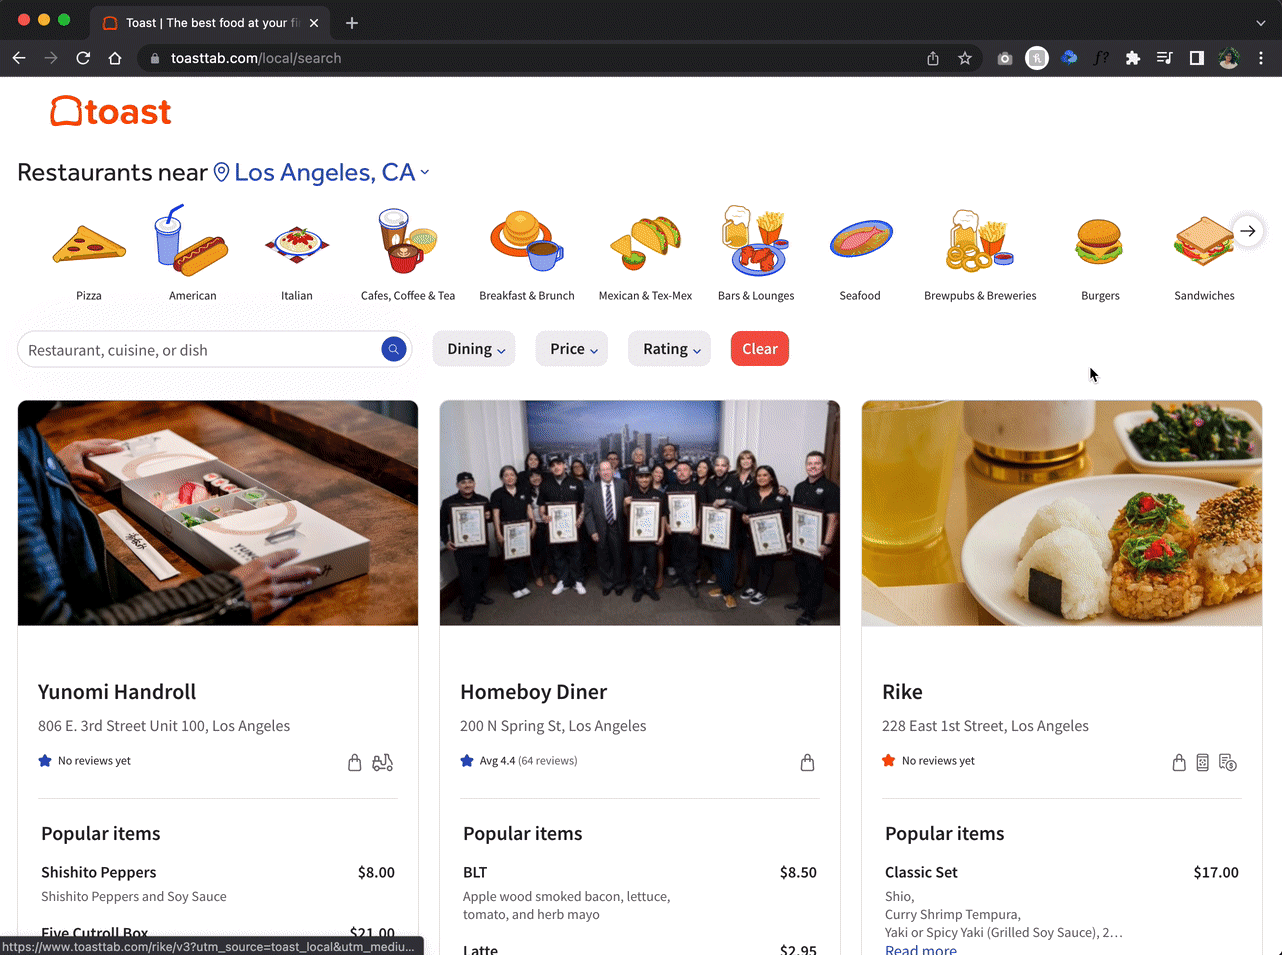Choose the American cuisine icon

coord(192,240)
